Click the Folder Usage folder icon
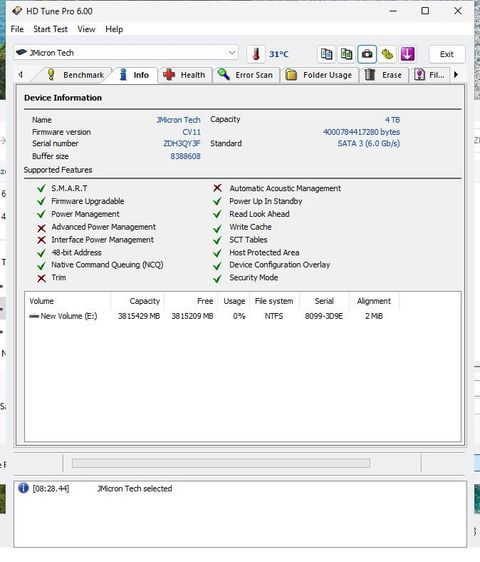This screenshot has height=562, width=480. pos(291,75)
